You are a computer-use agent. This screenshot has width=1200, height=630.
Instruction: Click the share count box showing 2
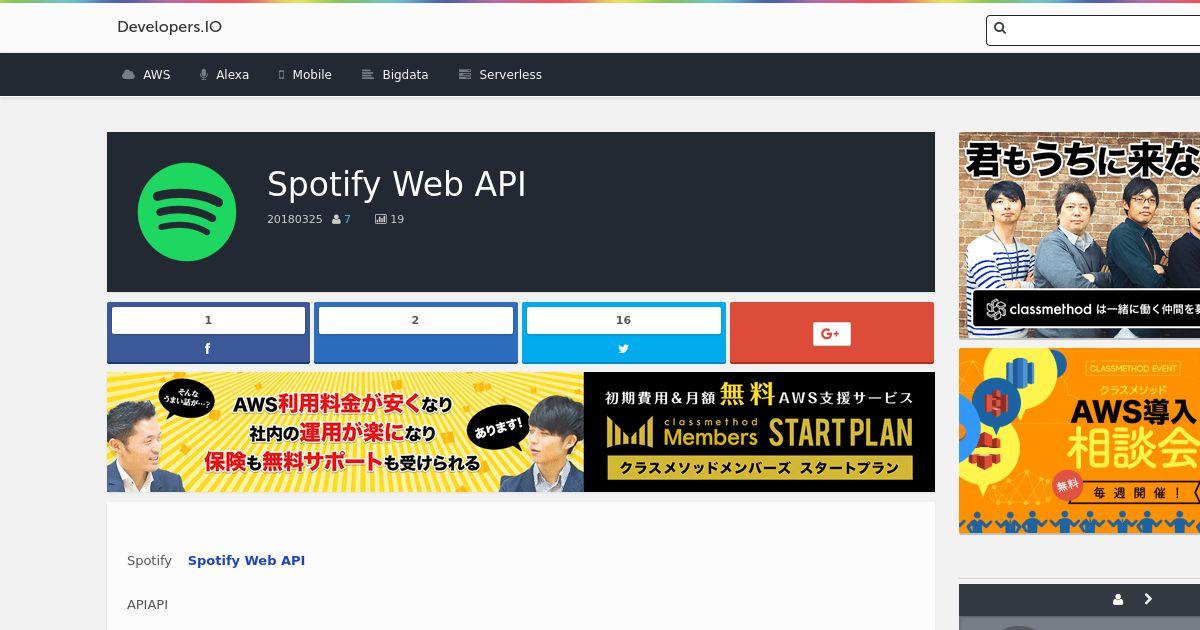click(x=415, y=320)
